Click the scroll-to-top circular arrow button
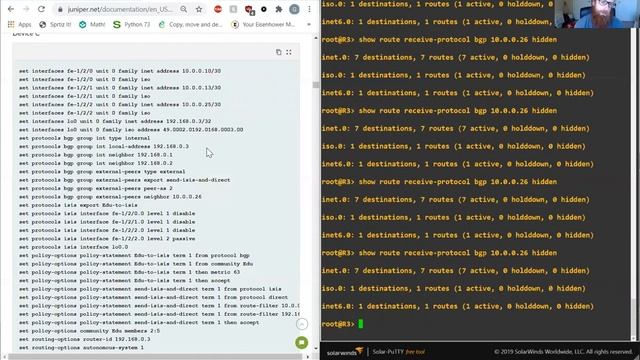 coord(302,324)
